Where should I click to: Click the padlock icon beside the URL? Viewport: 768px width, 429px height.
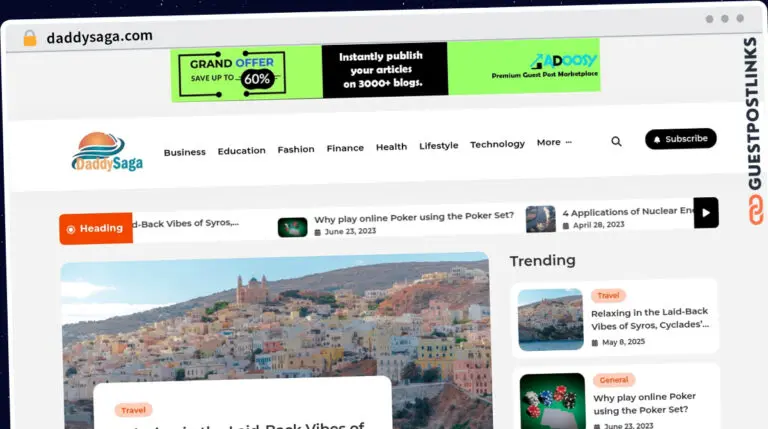pos(30,38)
